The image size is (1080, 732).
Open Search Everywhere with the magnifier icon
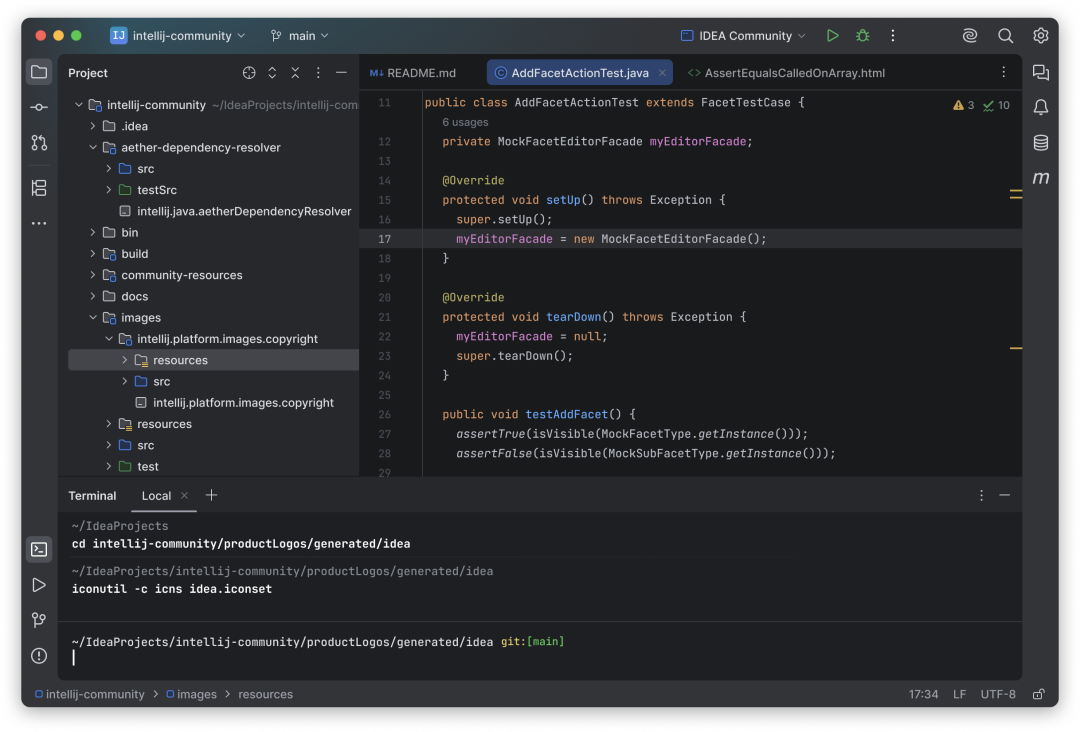pyautogui.click(x=1006, y=35)
